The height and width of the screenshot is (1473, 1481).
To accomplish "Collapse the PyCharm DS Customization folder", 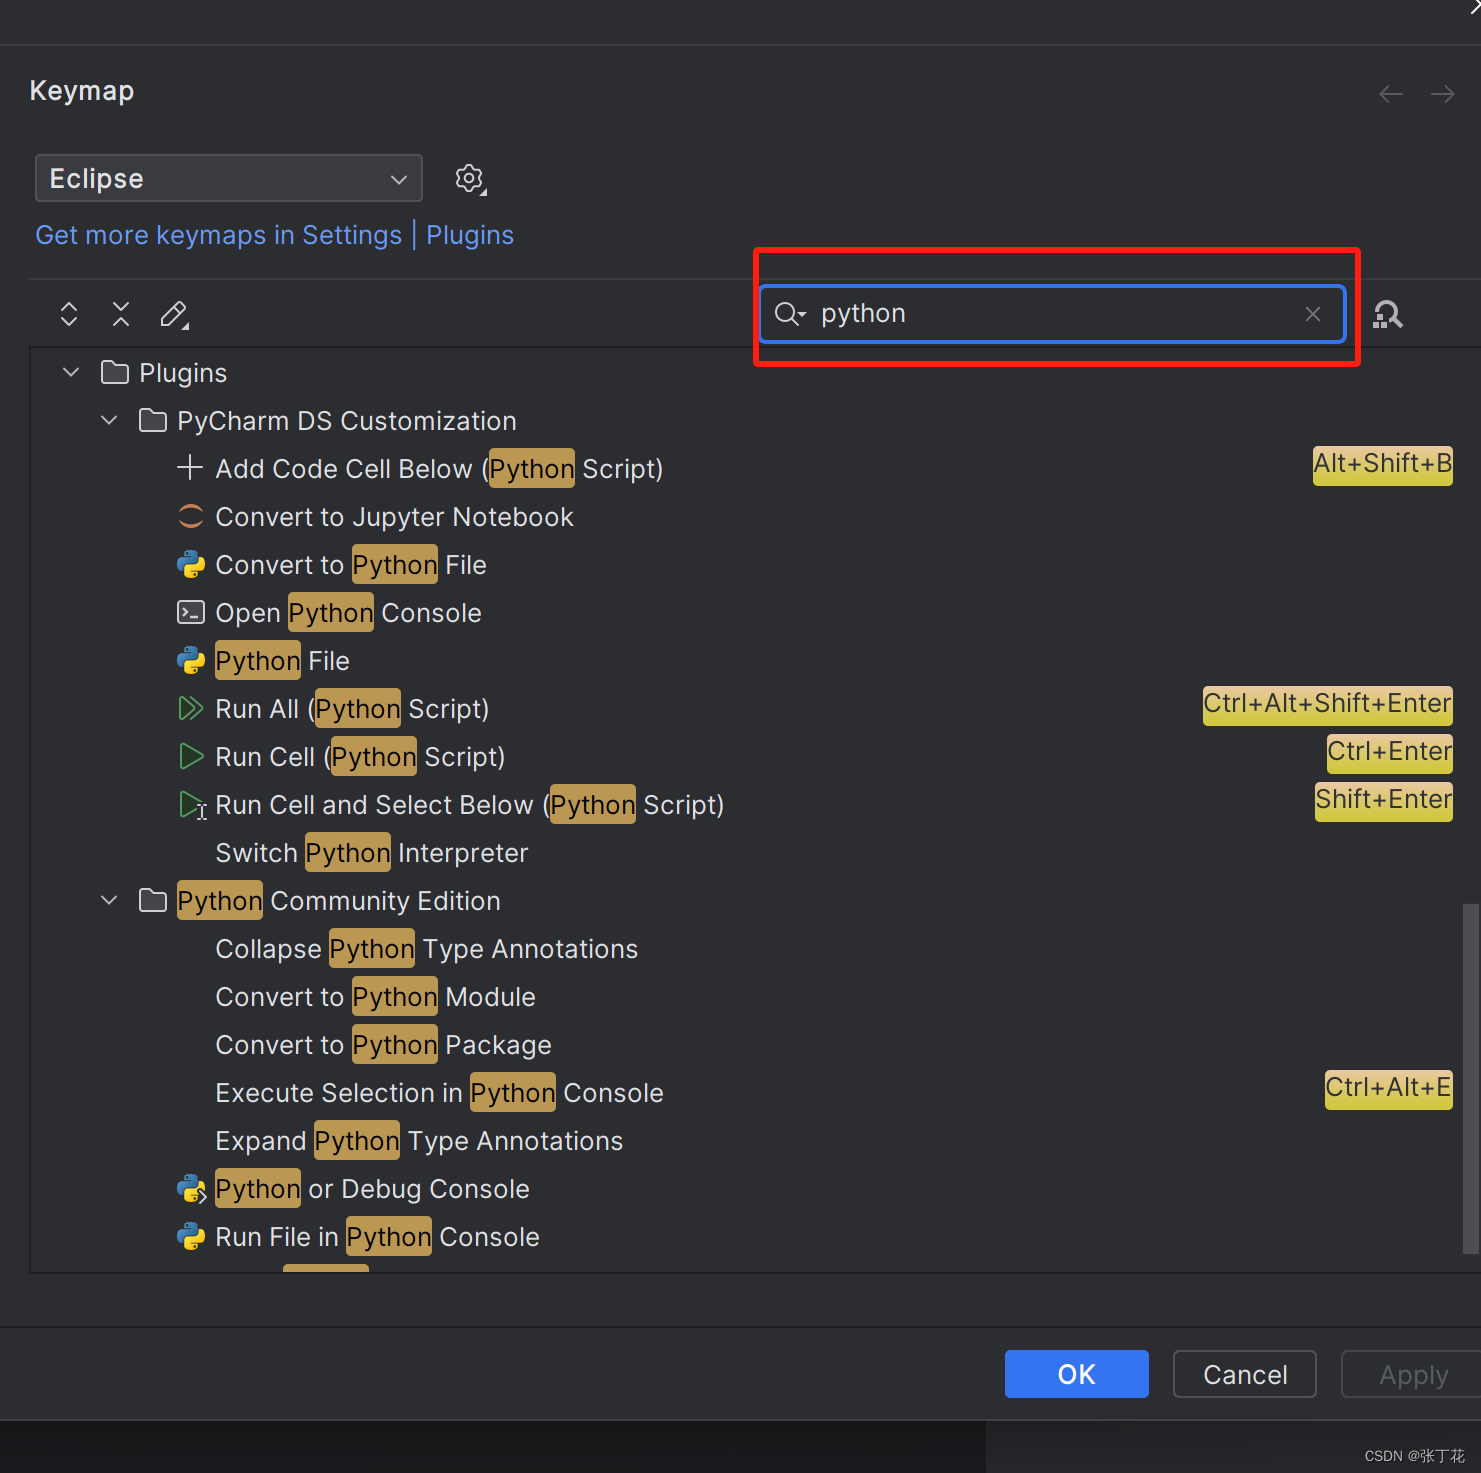I will (x=109, y=421).
